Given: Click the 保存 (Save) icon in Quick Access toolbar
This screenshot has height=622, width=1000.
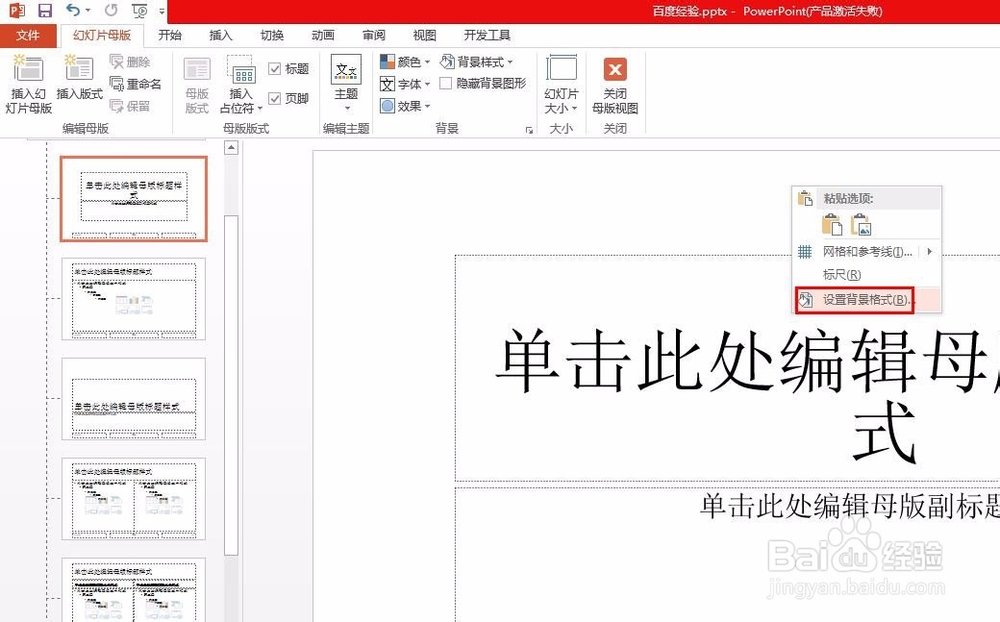Looking at the screenshot, I should pos(44,10).
